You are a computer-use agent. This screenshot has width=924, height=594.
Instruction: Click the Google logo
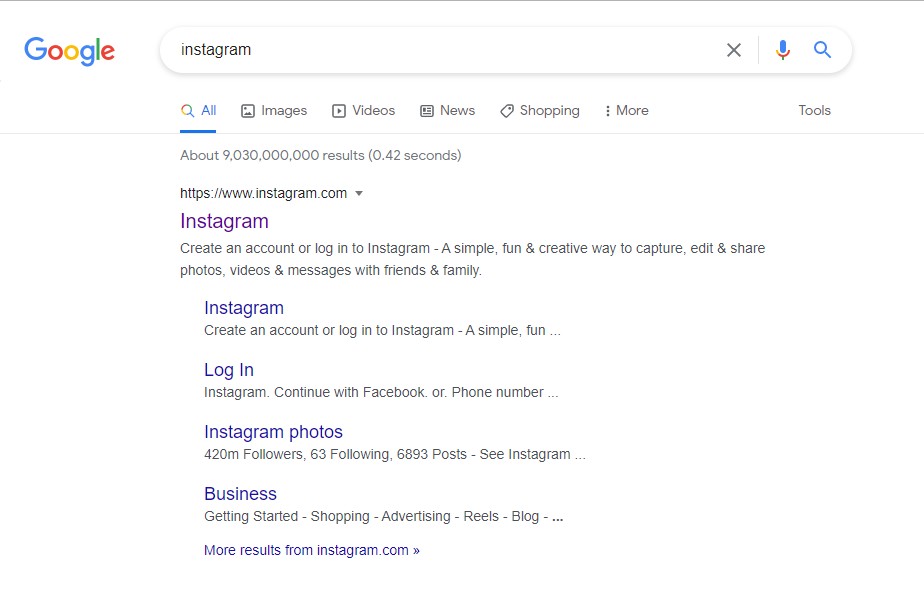tap(70, 51)
